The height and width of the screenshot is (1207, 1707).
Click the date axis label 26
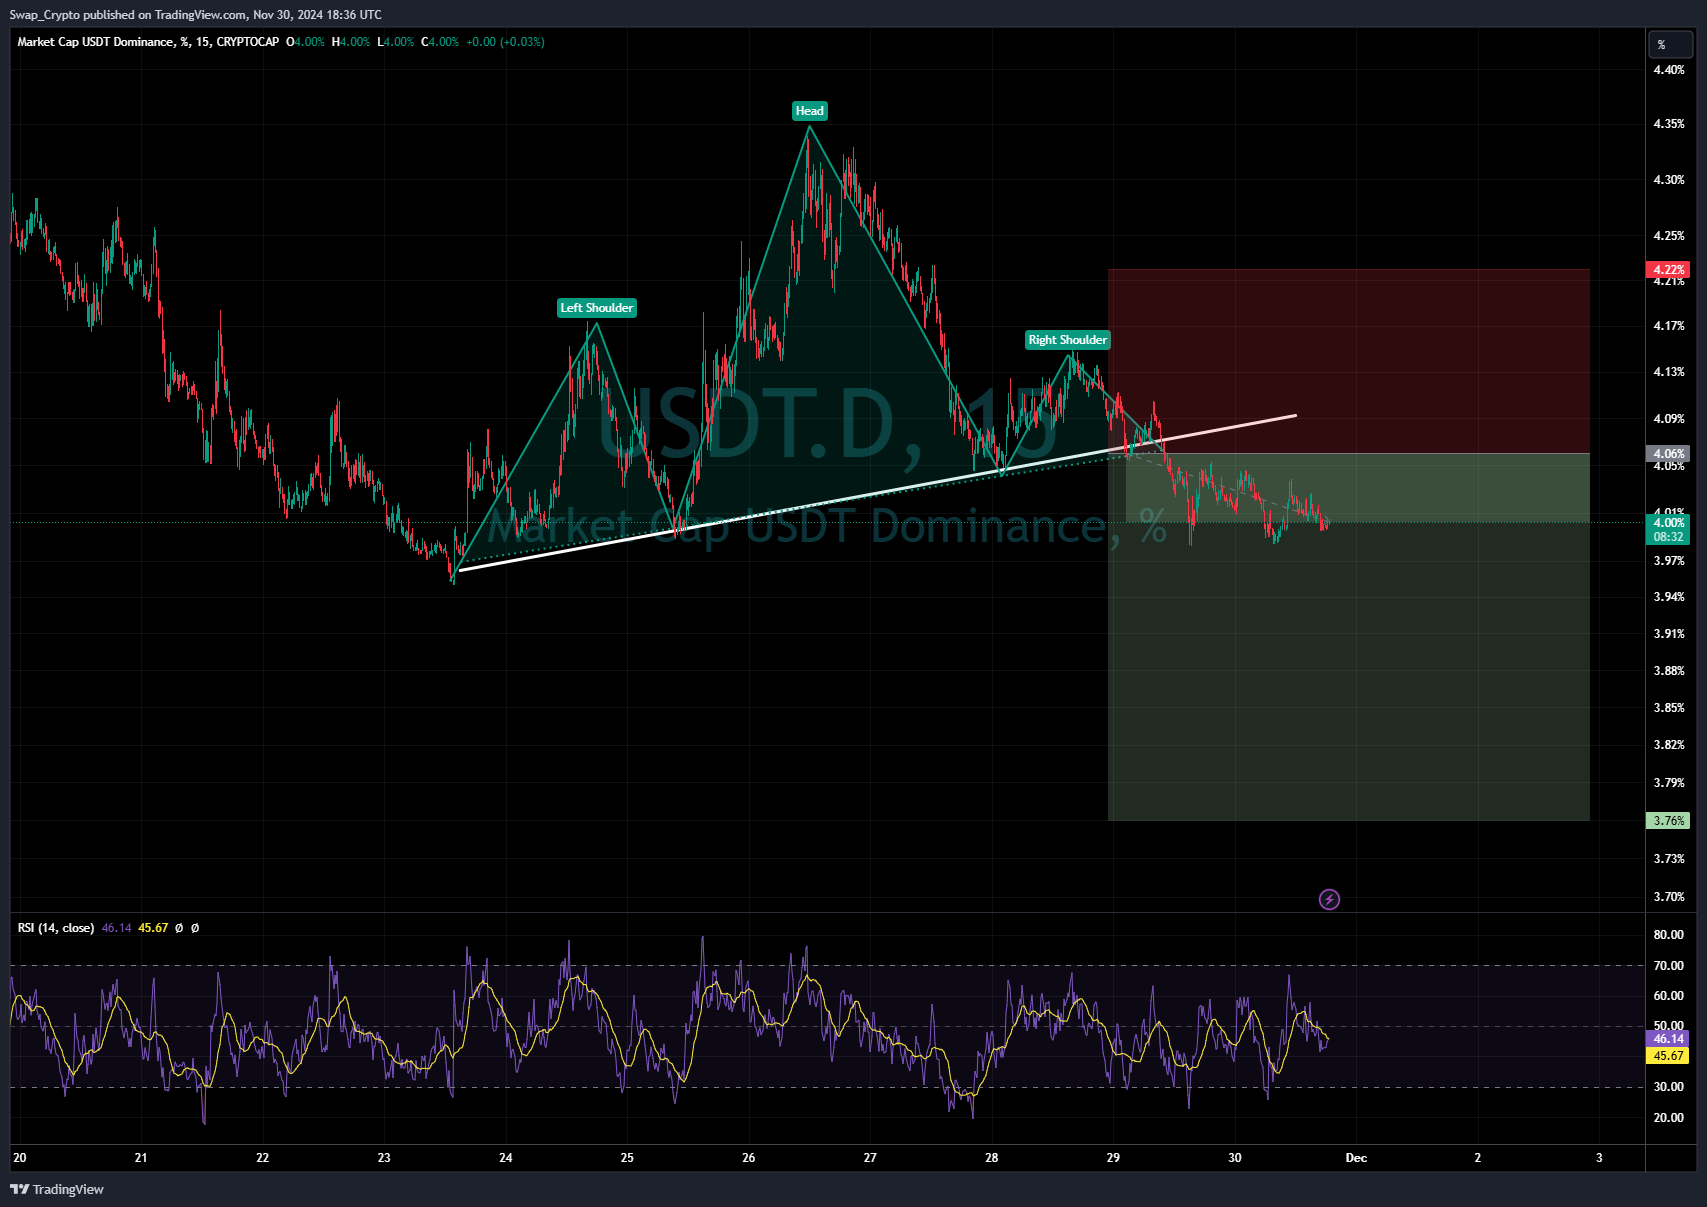click(749, 1158)
